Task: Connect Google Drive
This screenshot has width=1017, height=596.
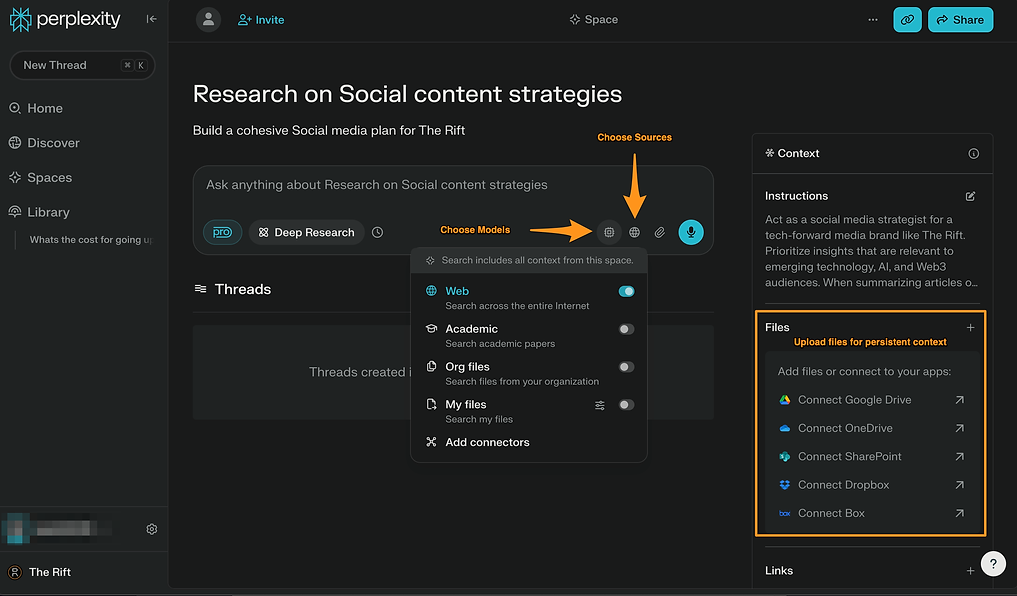Action: point(872,400)
